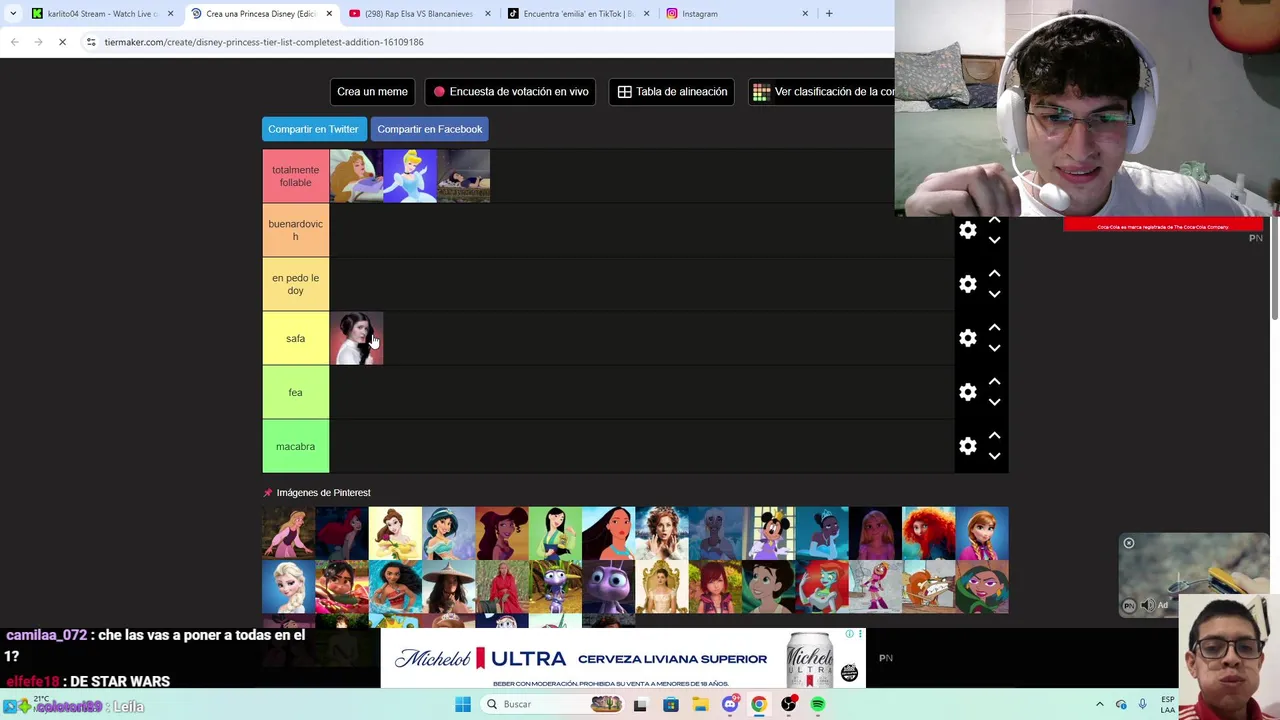Select the macabra green tier label
Viewport: 1280px width, 720px height.
tap(295, 446)
